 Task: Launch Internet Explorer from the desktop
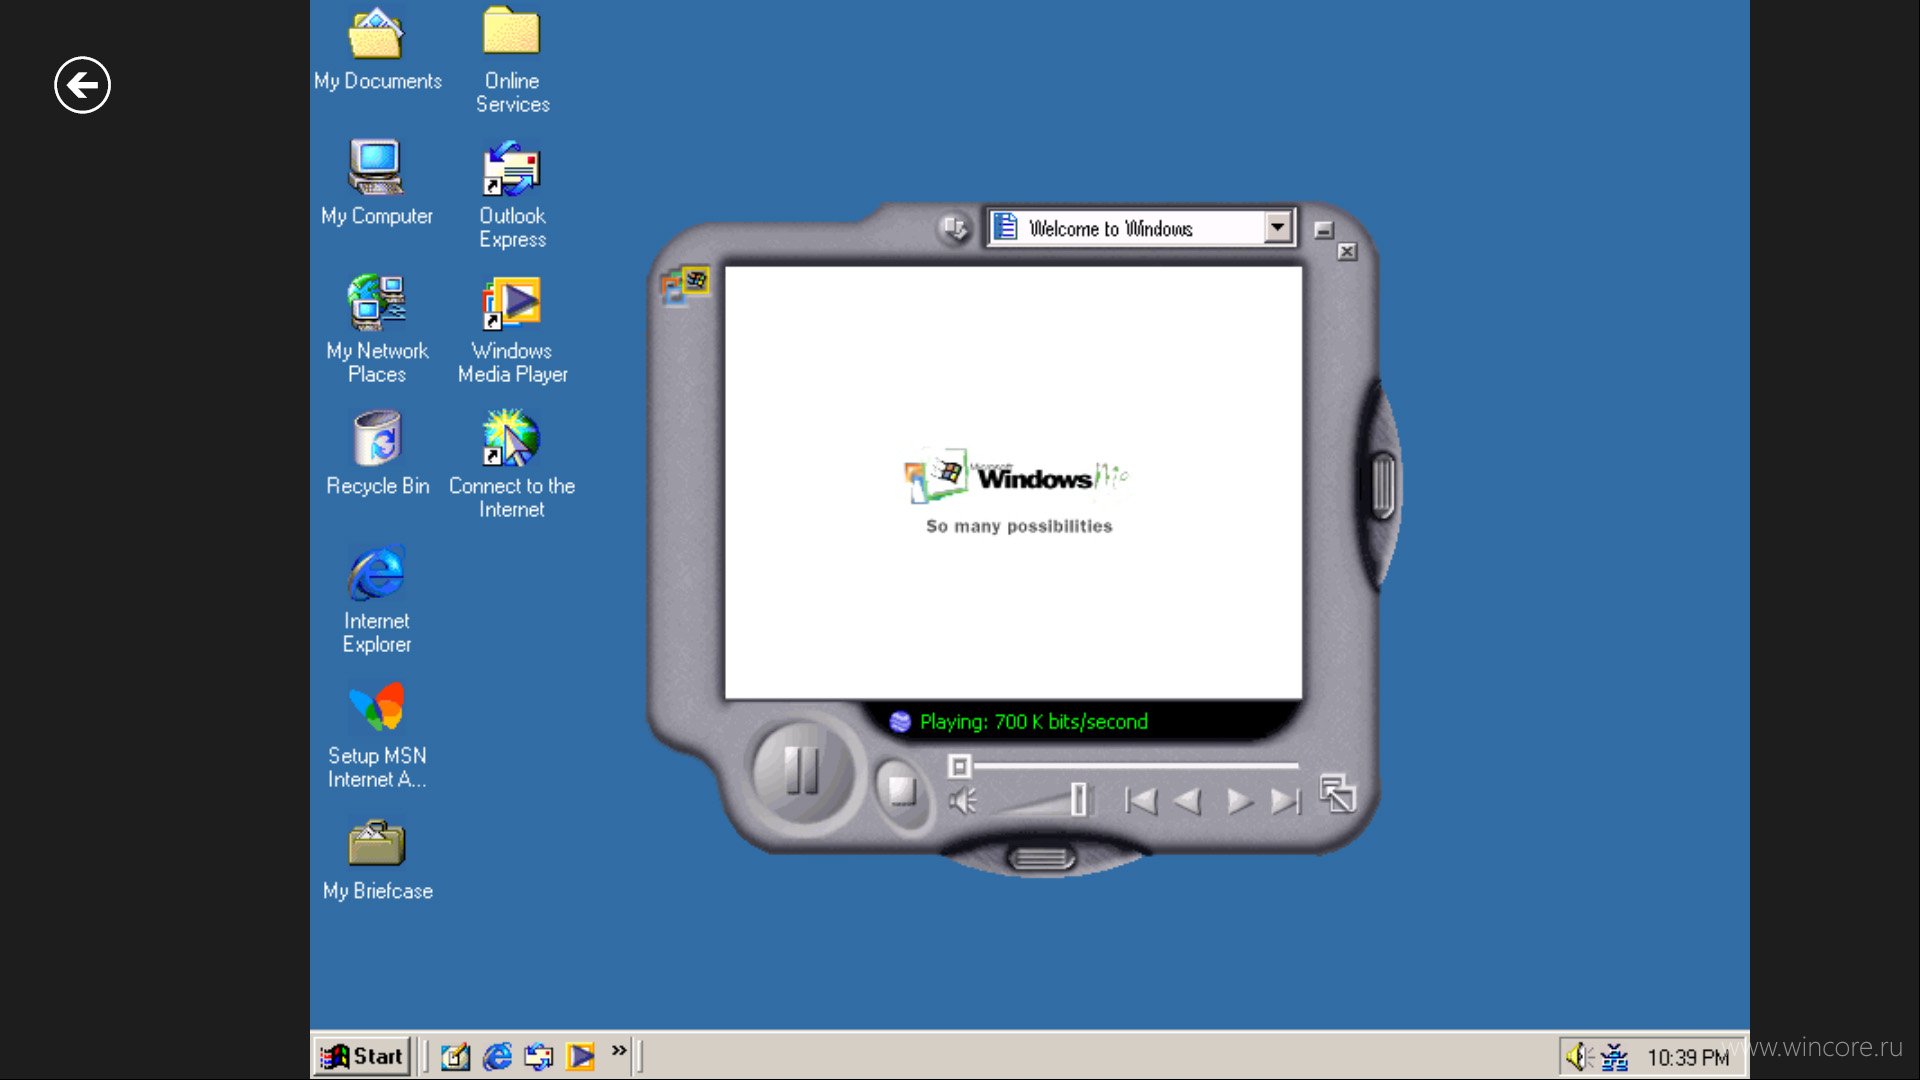[377, 600]
